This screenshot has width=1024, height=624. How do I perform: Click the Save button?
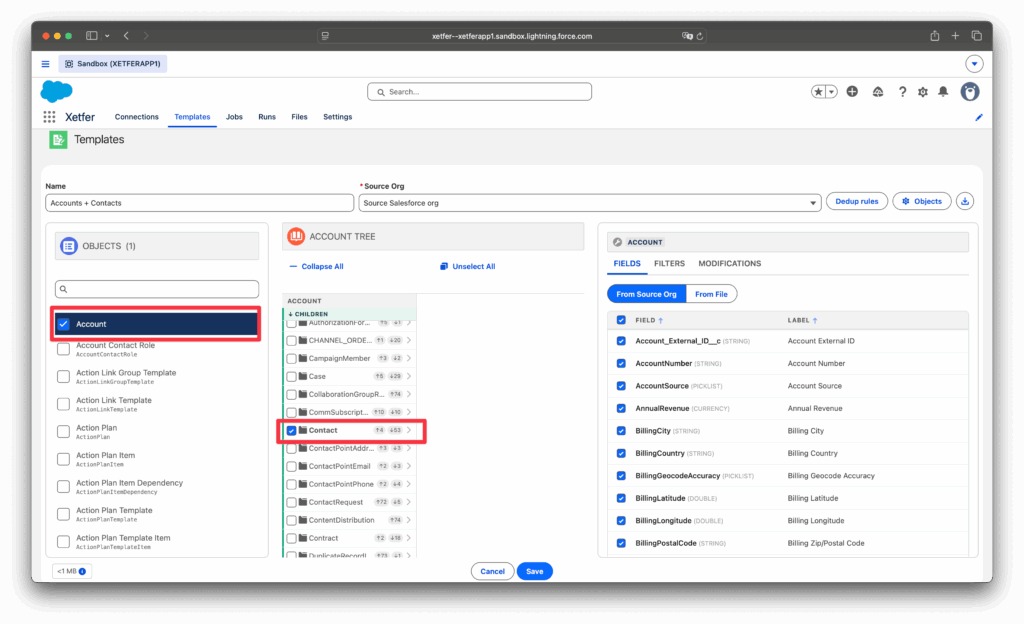click(535, 572)
